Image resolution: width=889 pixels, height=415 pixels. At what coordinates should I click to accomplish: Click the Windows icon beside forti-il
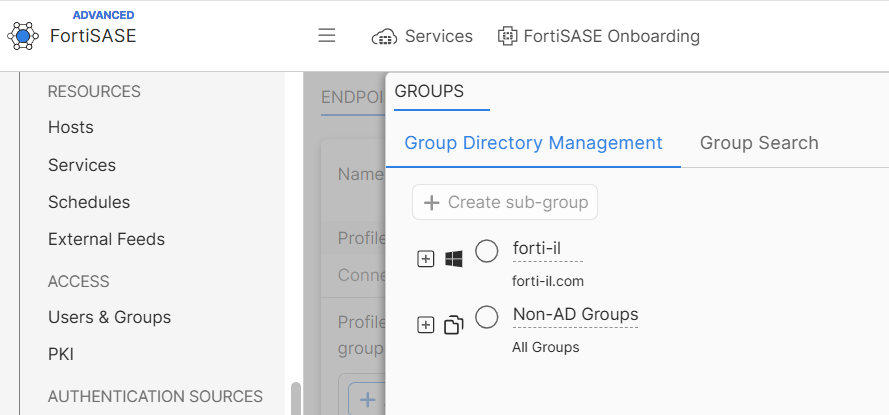(x=454, y=259)
